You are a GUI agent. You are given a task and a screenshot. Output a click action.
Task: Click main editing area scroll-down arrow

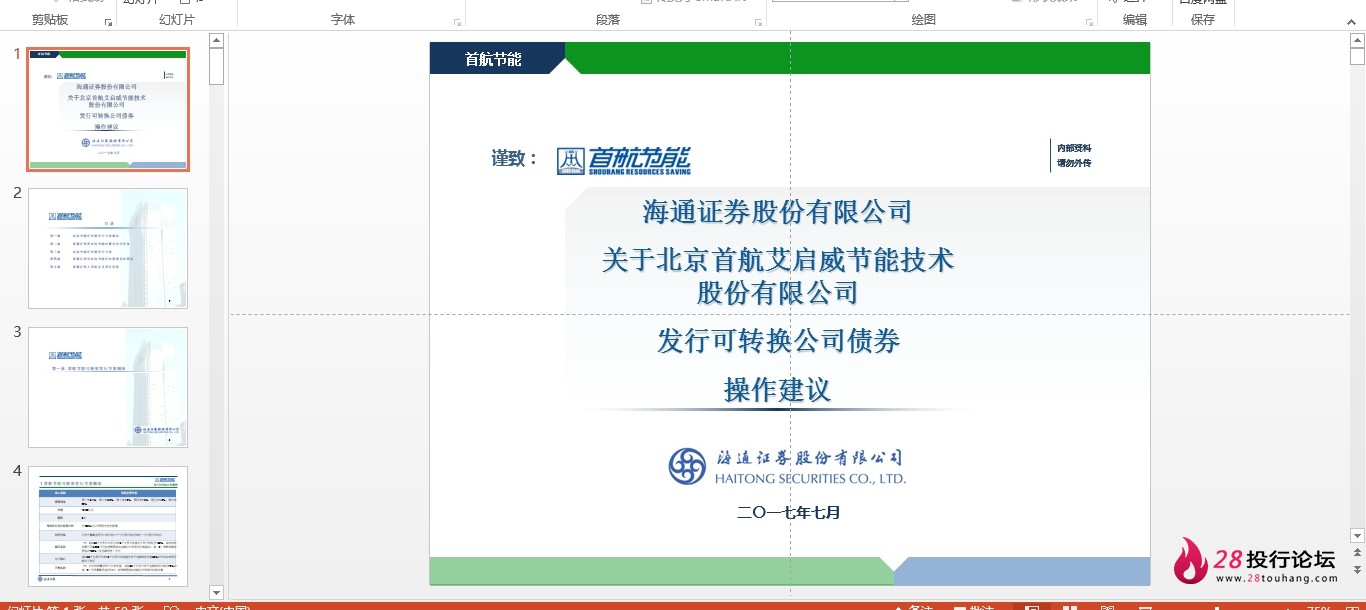pos(1357,536)
